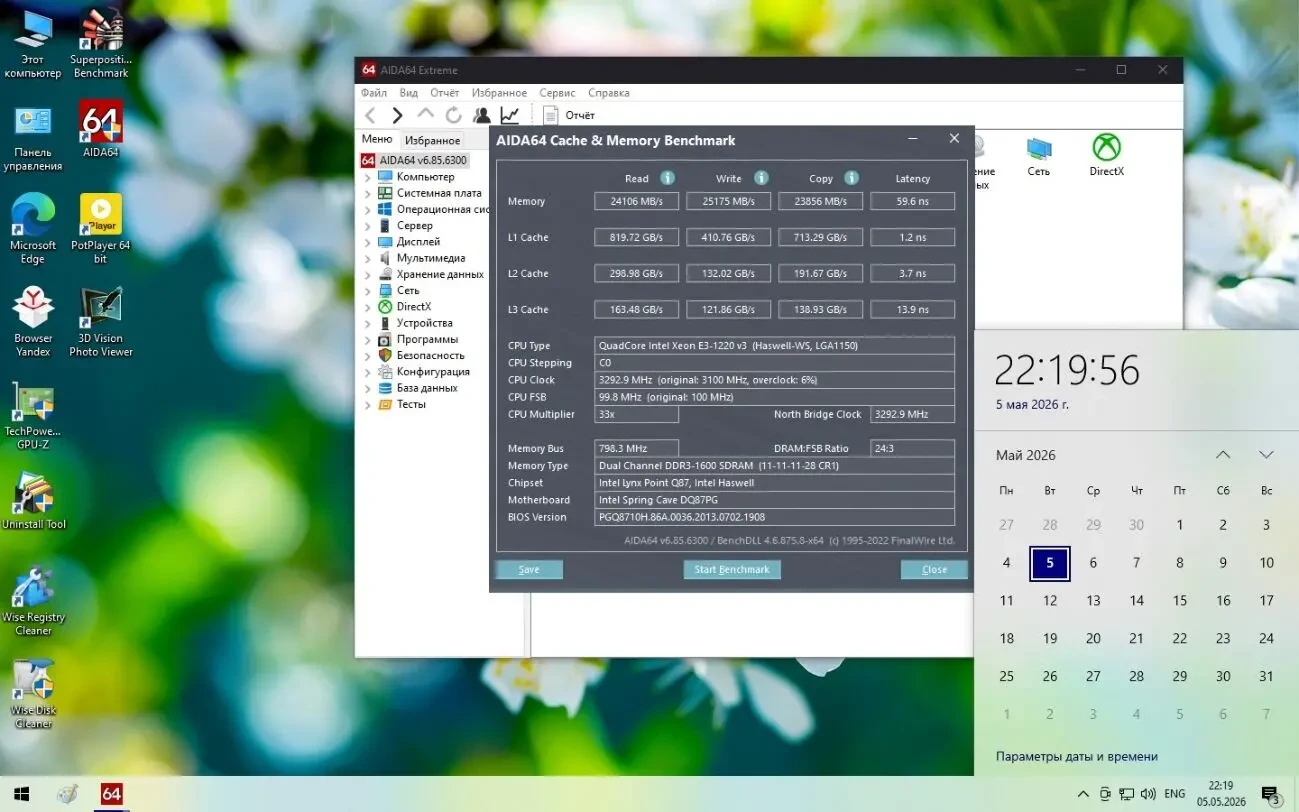Open Этот компьютер desktop icon

pos(33,44)
